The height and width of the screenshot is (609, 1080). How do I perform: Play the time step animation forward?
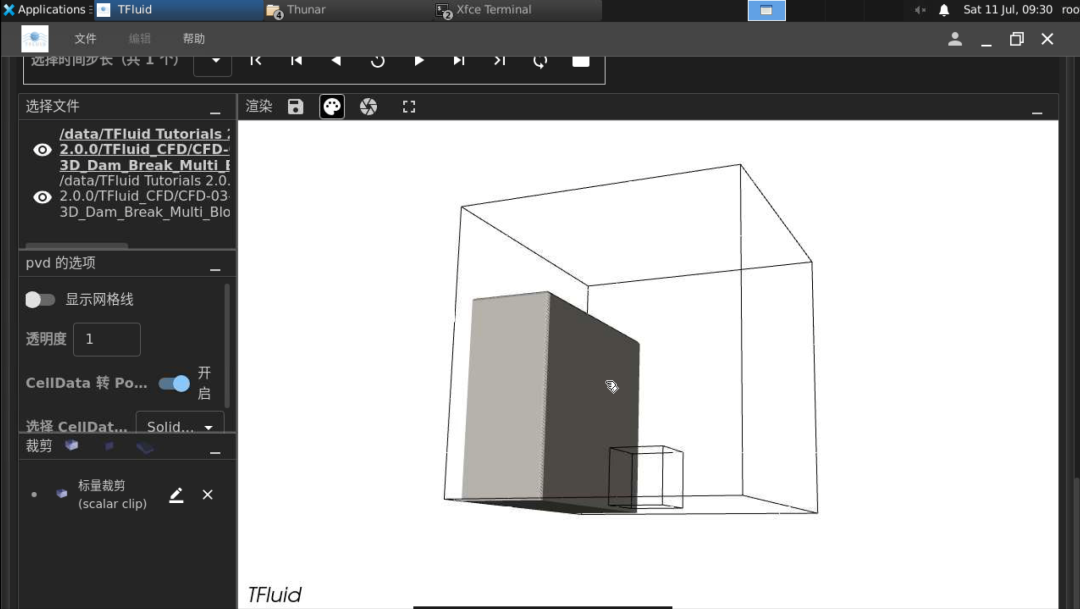[x=418, y=61]
